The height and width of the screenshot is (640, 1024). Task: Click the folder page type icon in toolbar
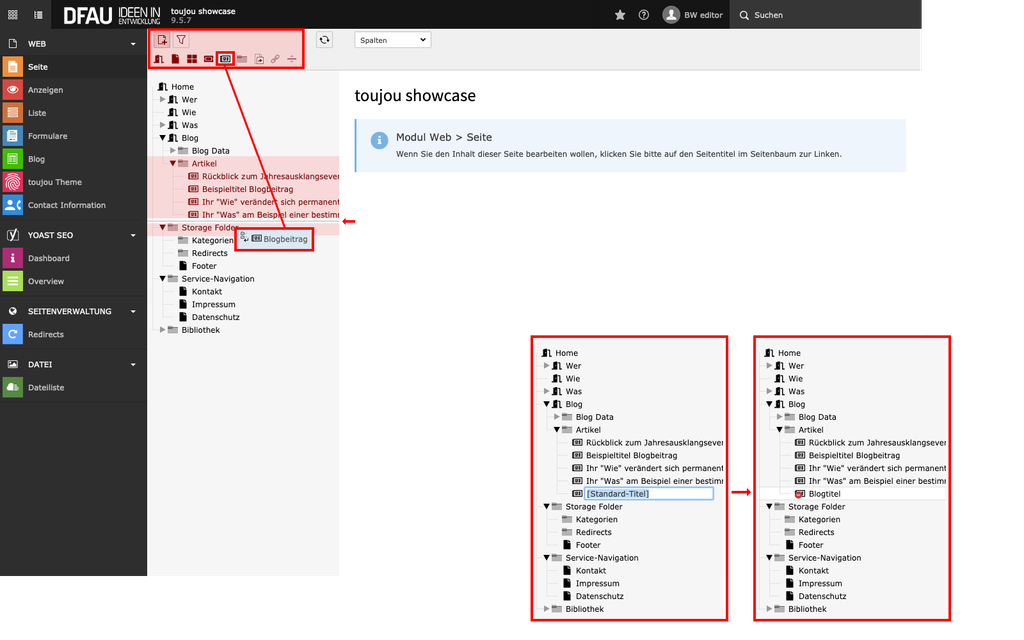click(242, 60)
